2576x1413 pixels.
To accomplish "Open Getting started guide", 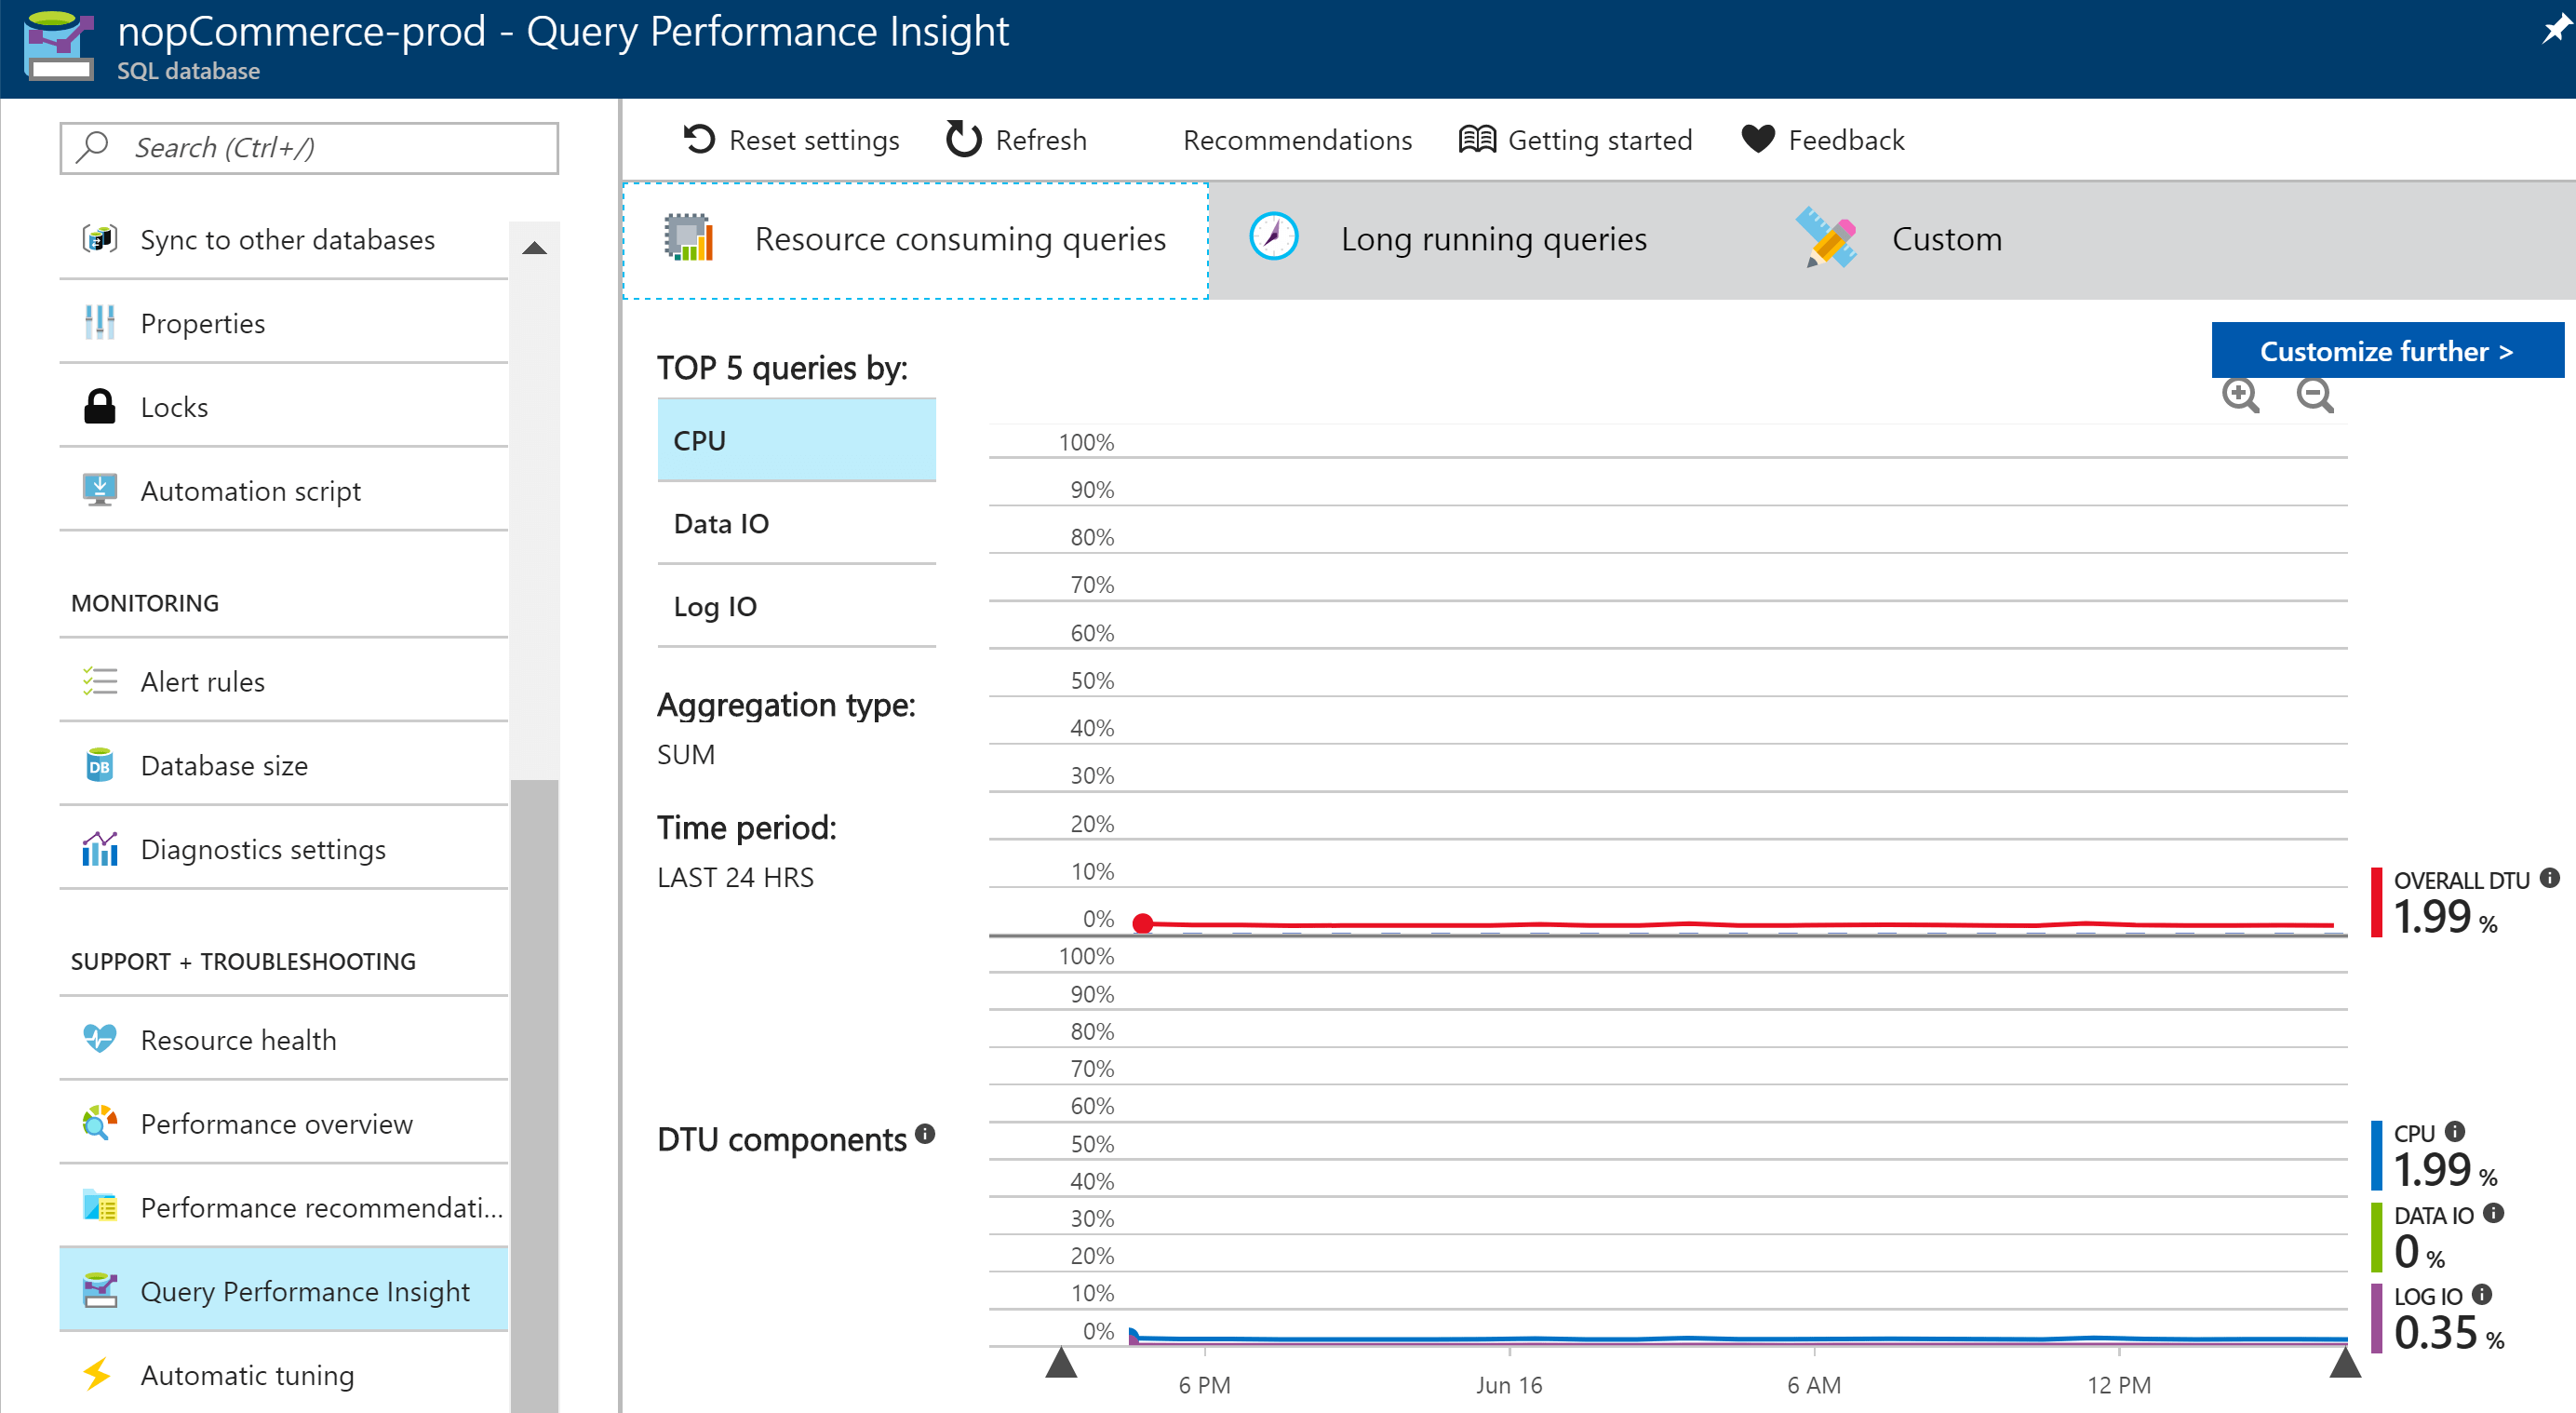I will pyautogui.click(x=1574, y=138).
